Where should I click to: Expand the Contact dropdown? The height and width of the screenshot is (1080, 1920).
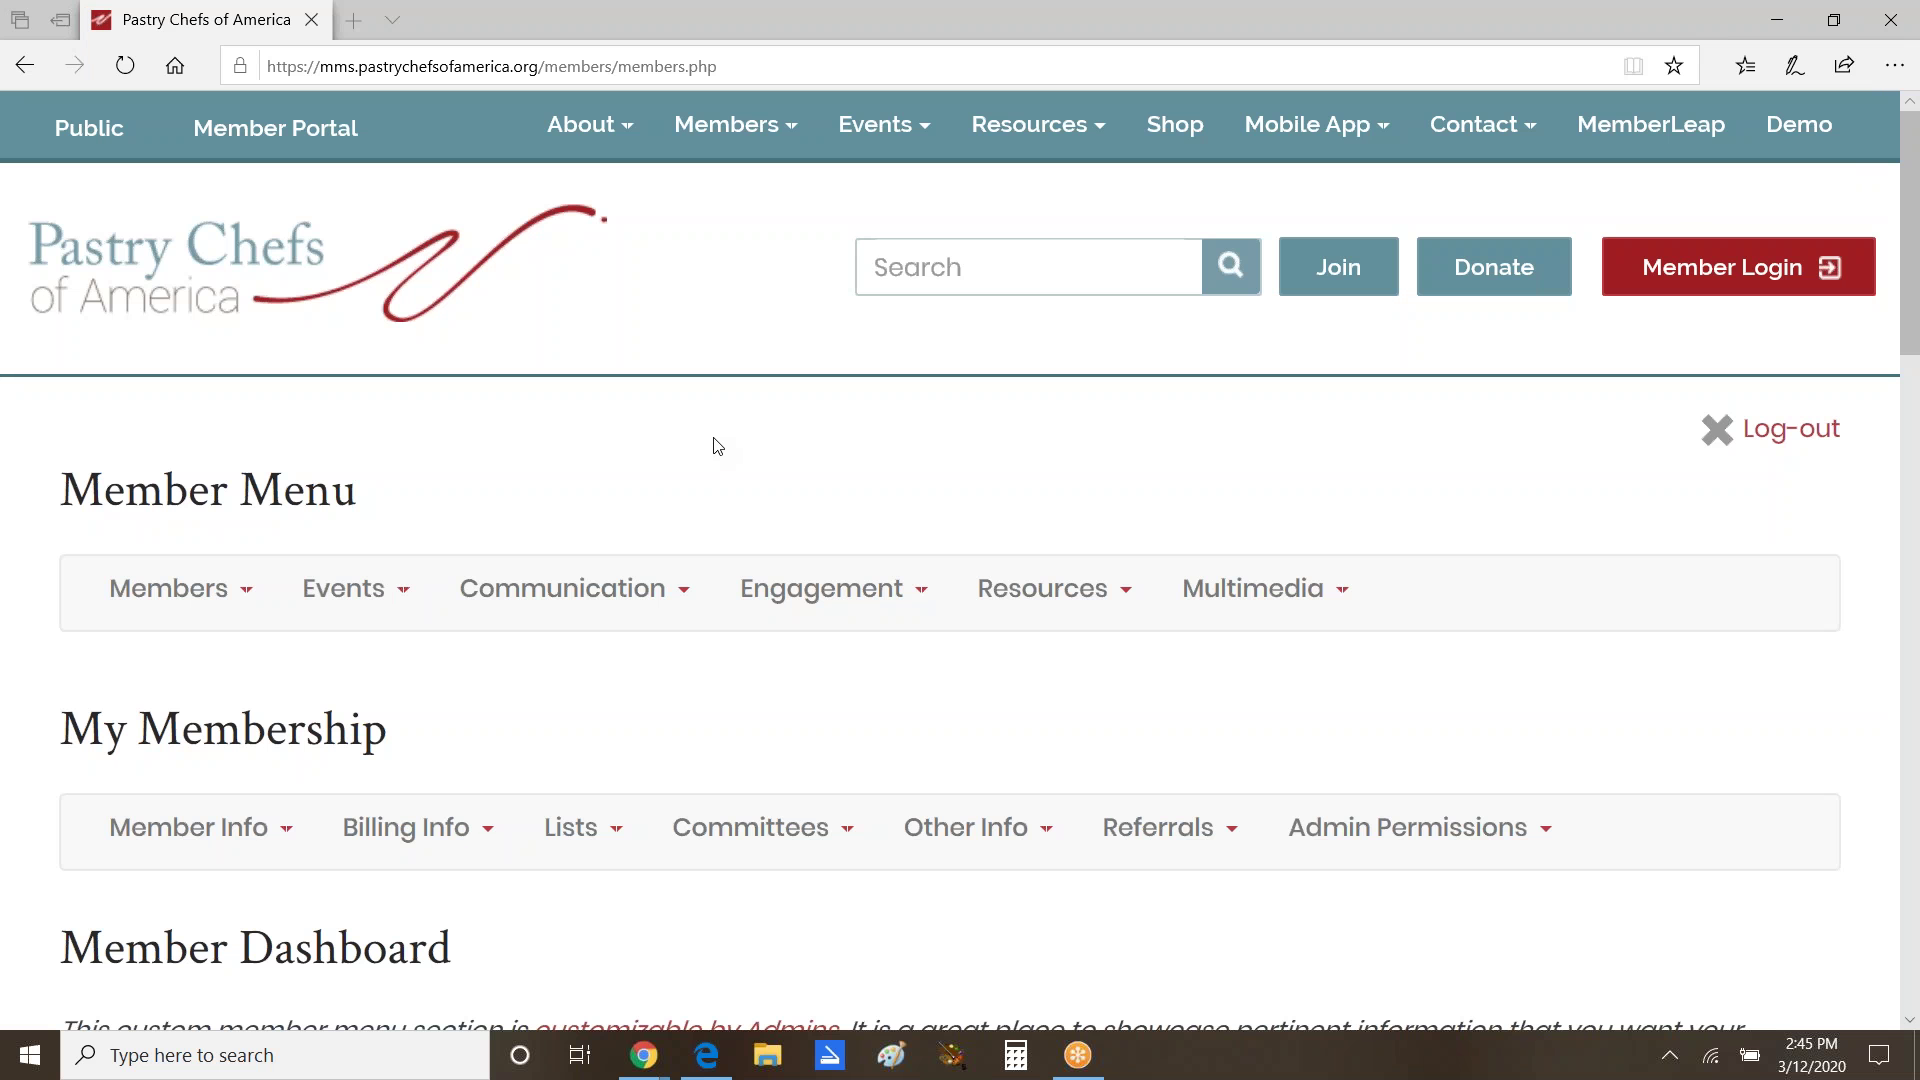(1483, 125)
